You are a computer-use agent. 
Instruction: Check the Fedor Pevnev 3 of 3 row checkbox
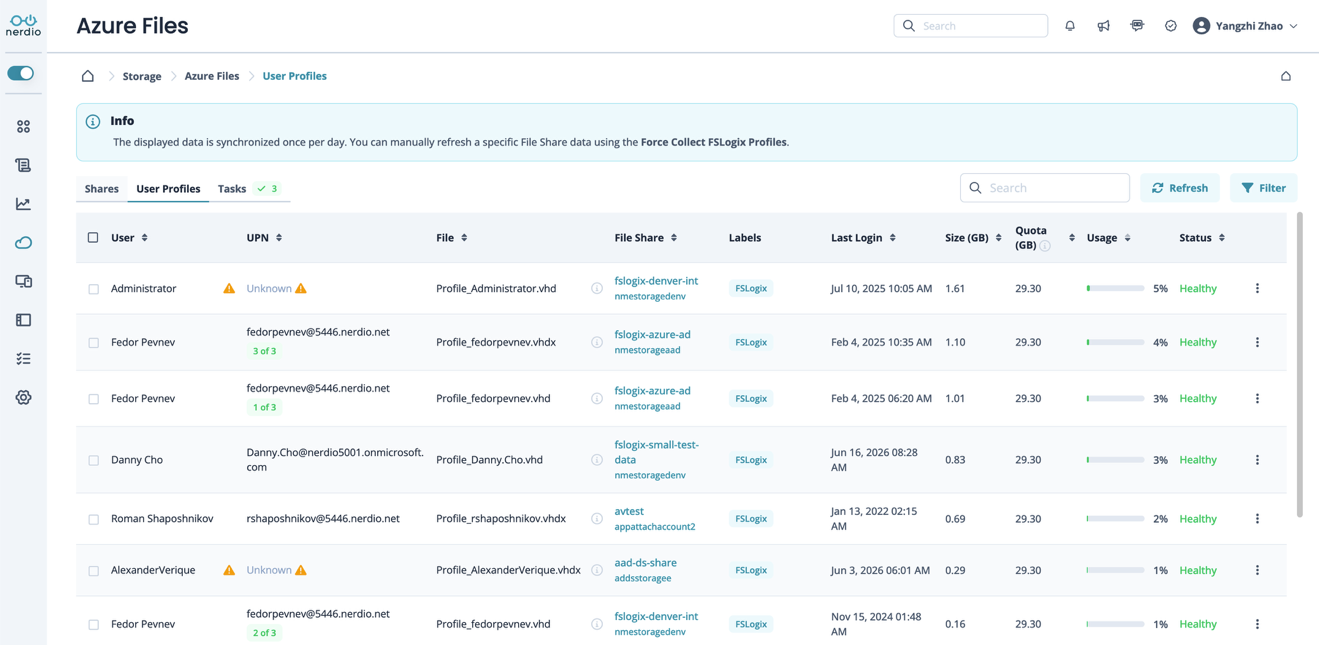(93, 343)
